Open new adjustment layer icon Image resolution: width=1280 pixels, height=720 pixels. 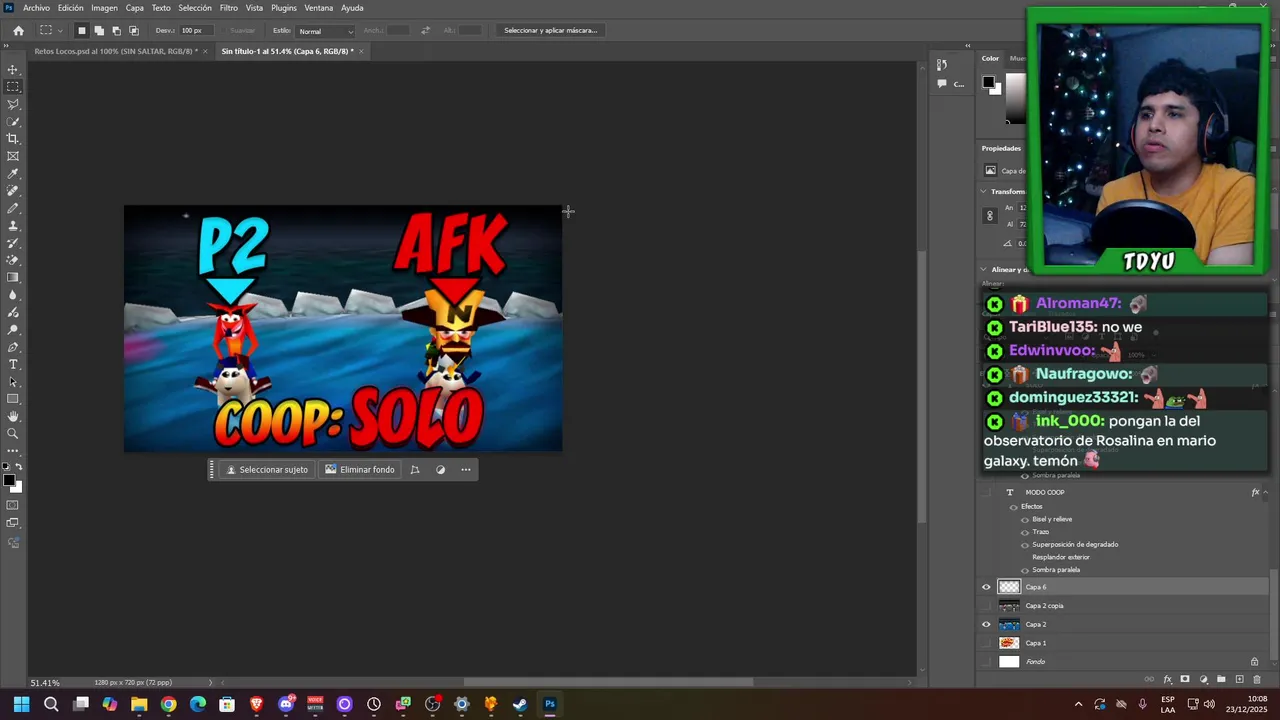(1203, 680)
